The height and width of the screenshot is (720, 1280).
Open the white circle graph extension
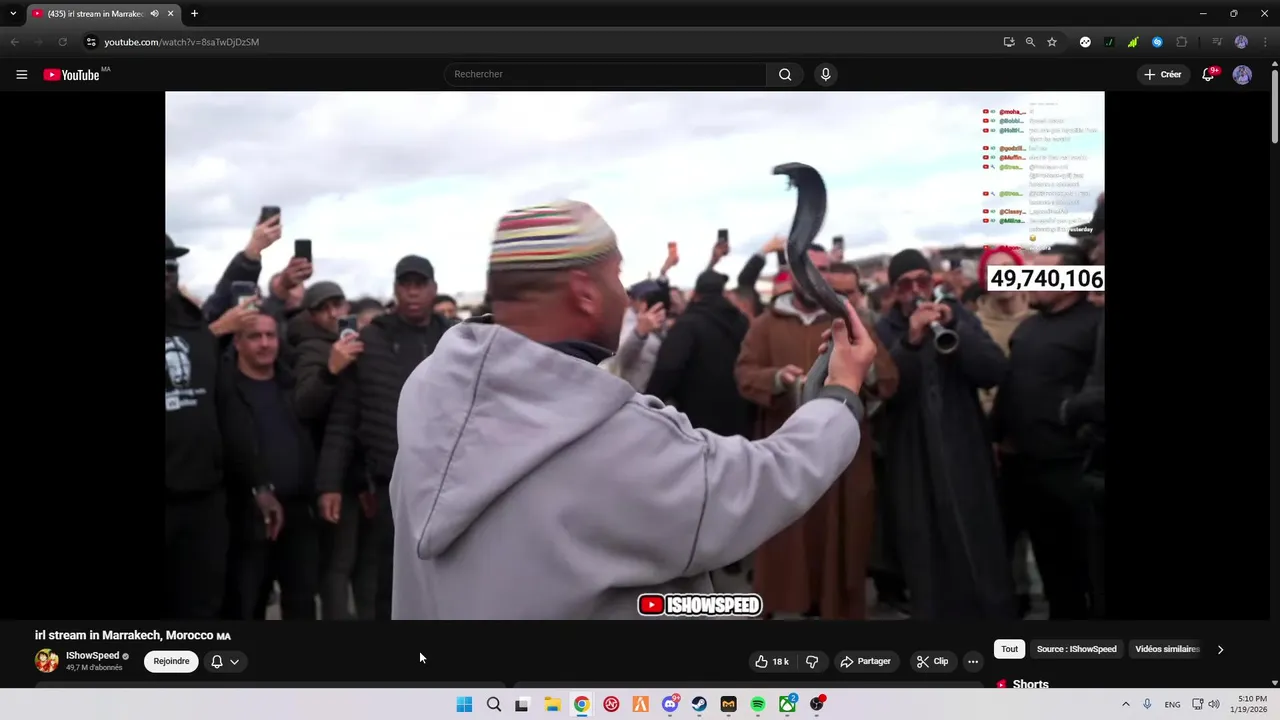1085,42
